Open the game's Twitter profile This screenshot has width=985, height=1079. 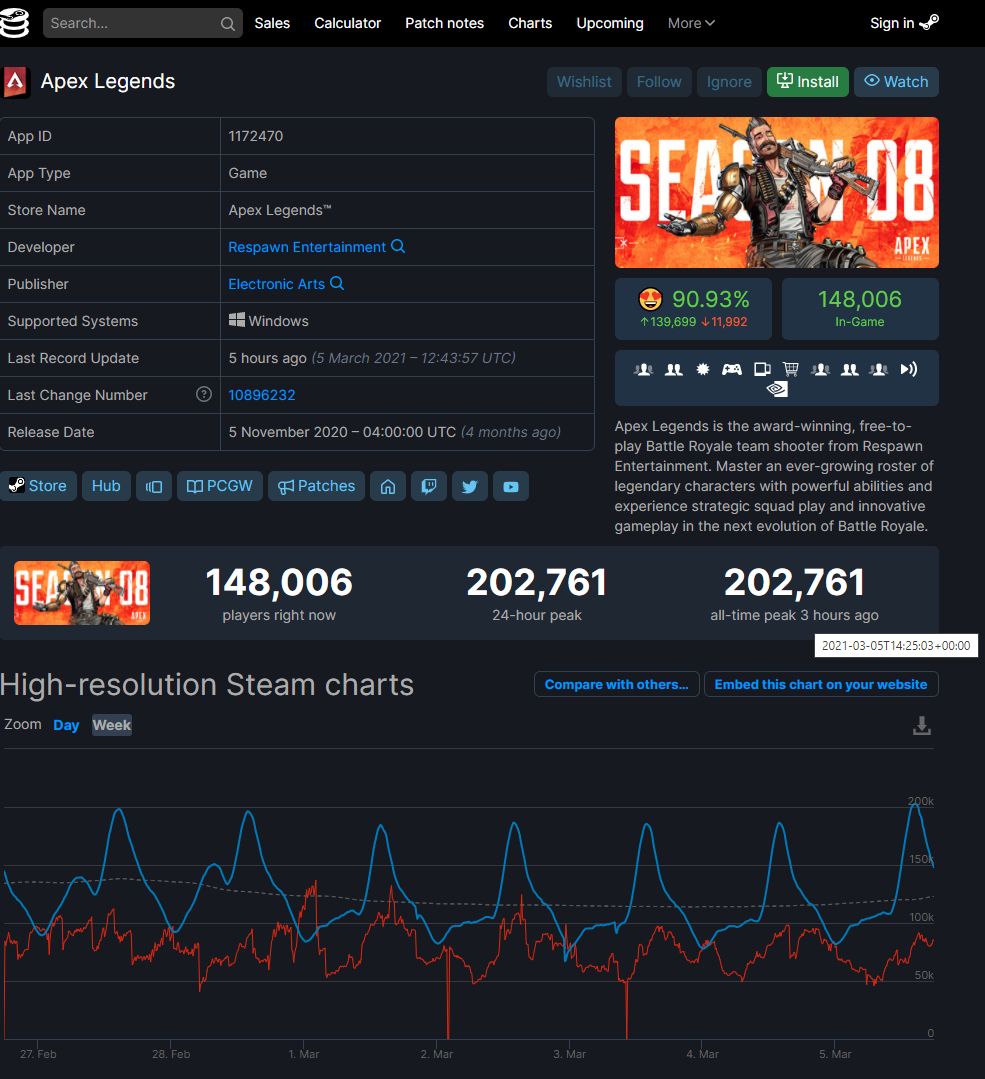[470, 486]
